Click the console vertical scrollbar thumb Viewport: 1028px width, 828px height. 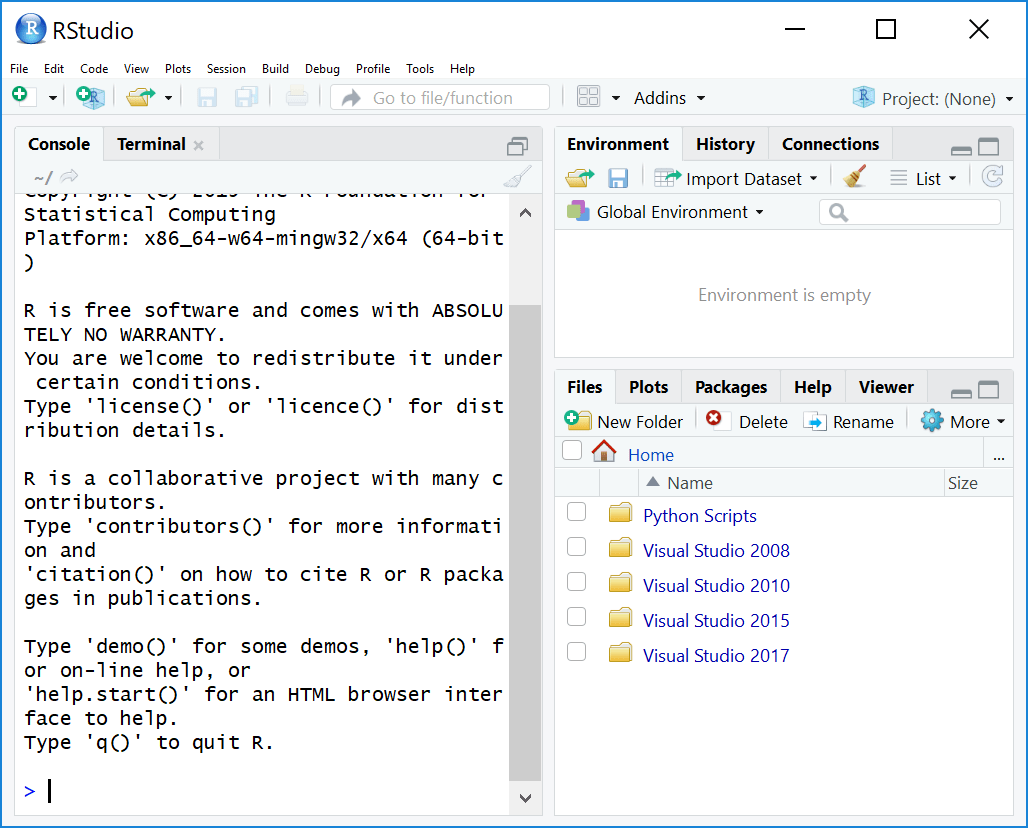point(524,543)
